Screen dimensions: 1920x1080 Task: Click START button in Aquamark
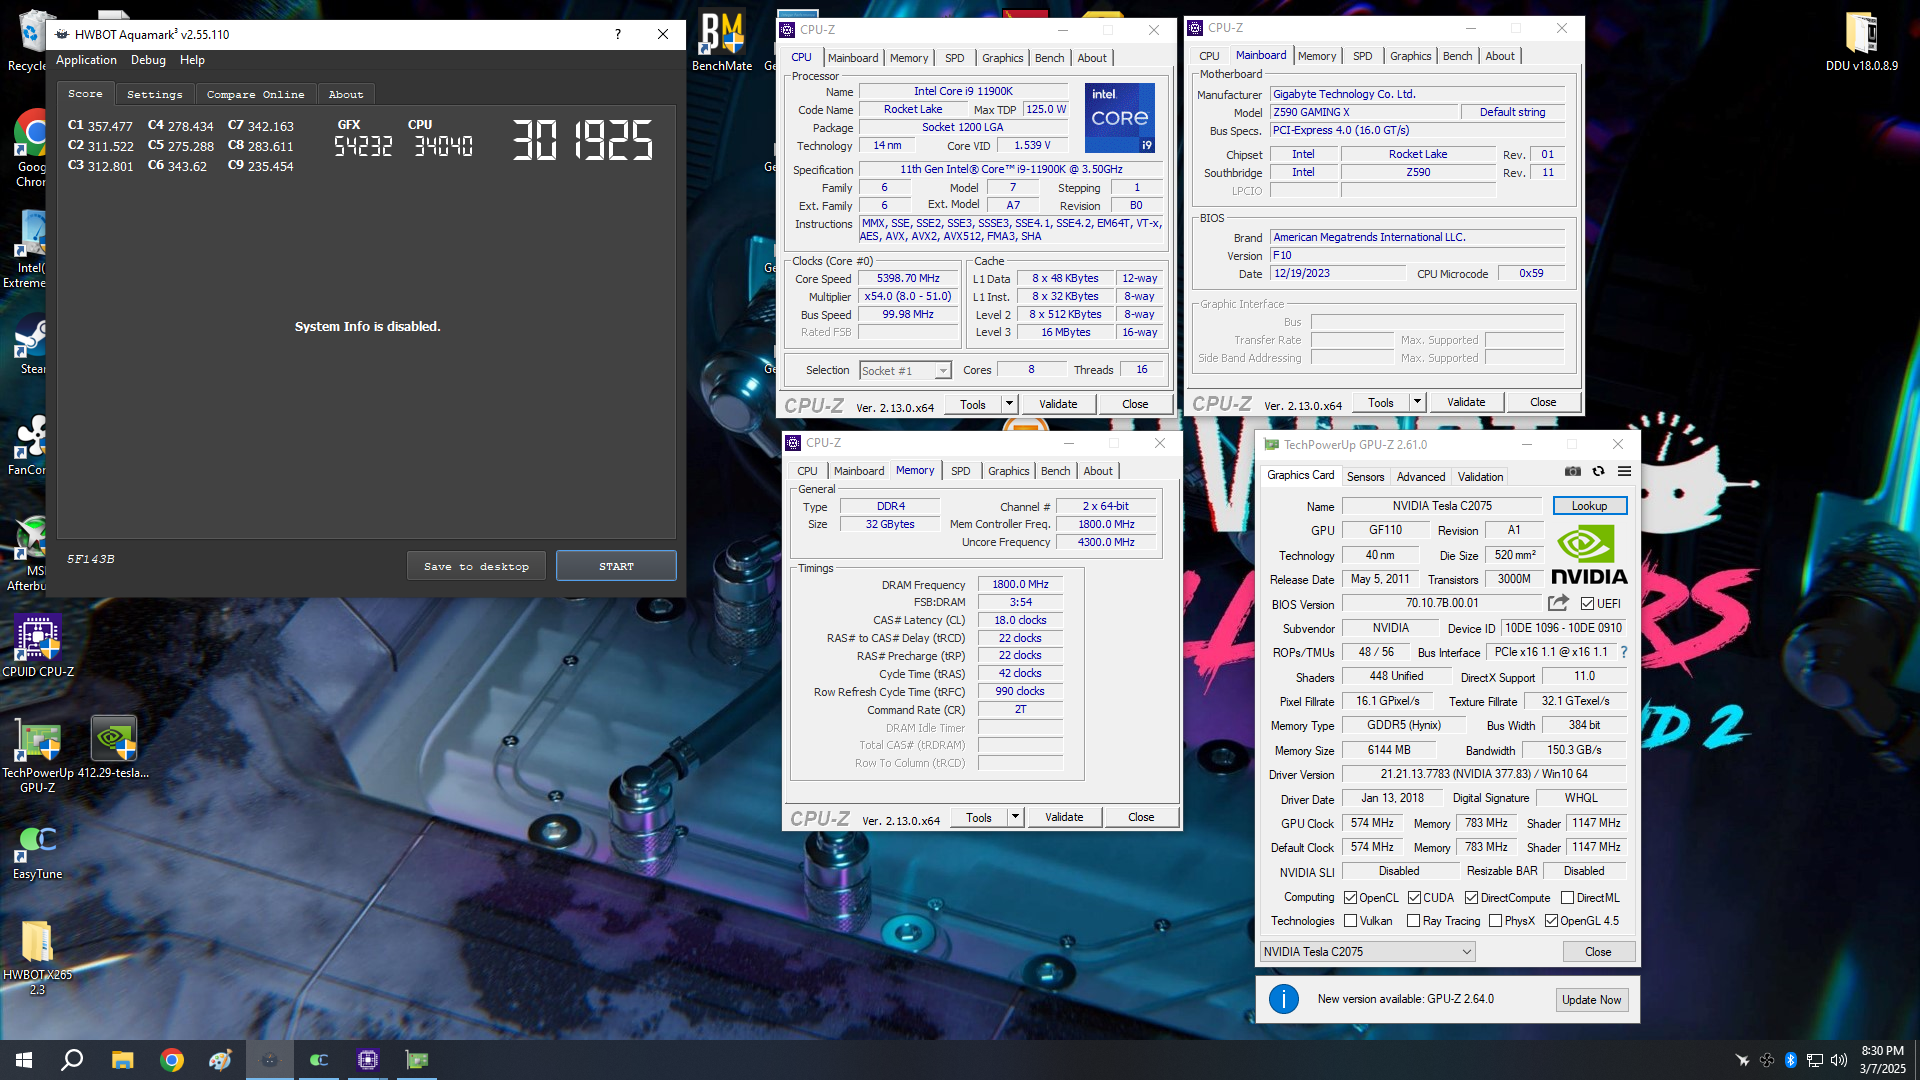616,566
